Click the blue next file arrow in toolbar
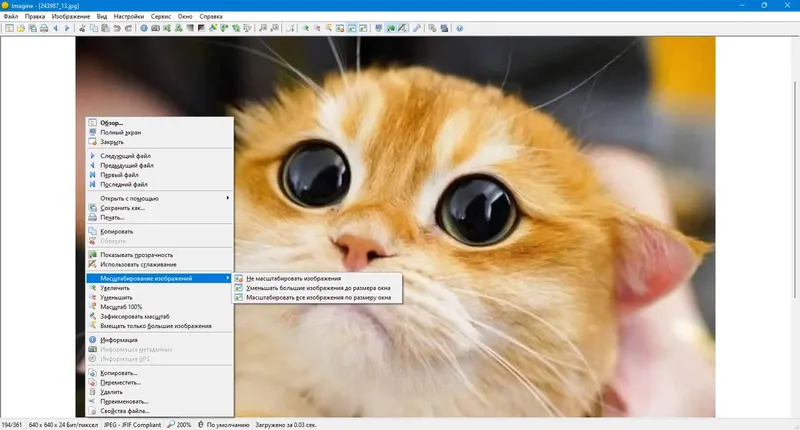 (67, 28)
